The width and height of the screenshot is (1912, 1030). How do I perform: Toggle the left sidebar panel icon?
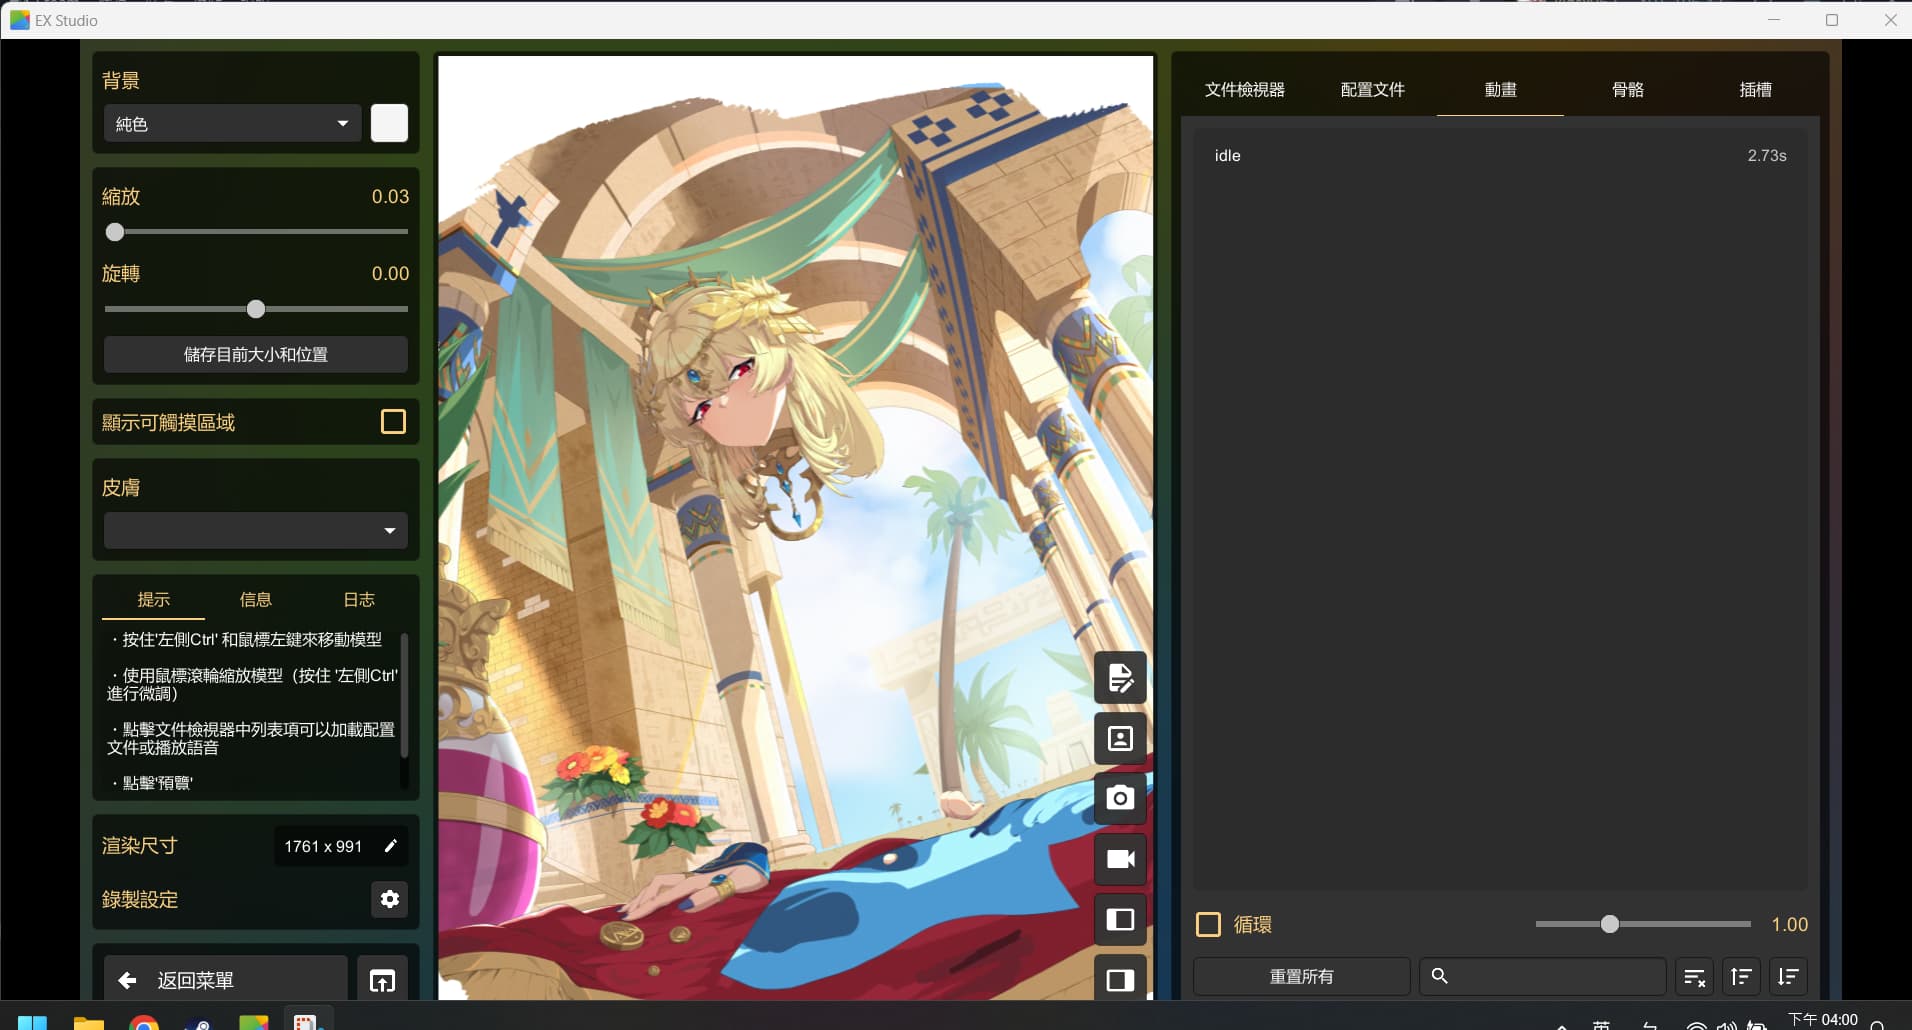[x=1120, y=919]
